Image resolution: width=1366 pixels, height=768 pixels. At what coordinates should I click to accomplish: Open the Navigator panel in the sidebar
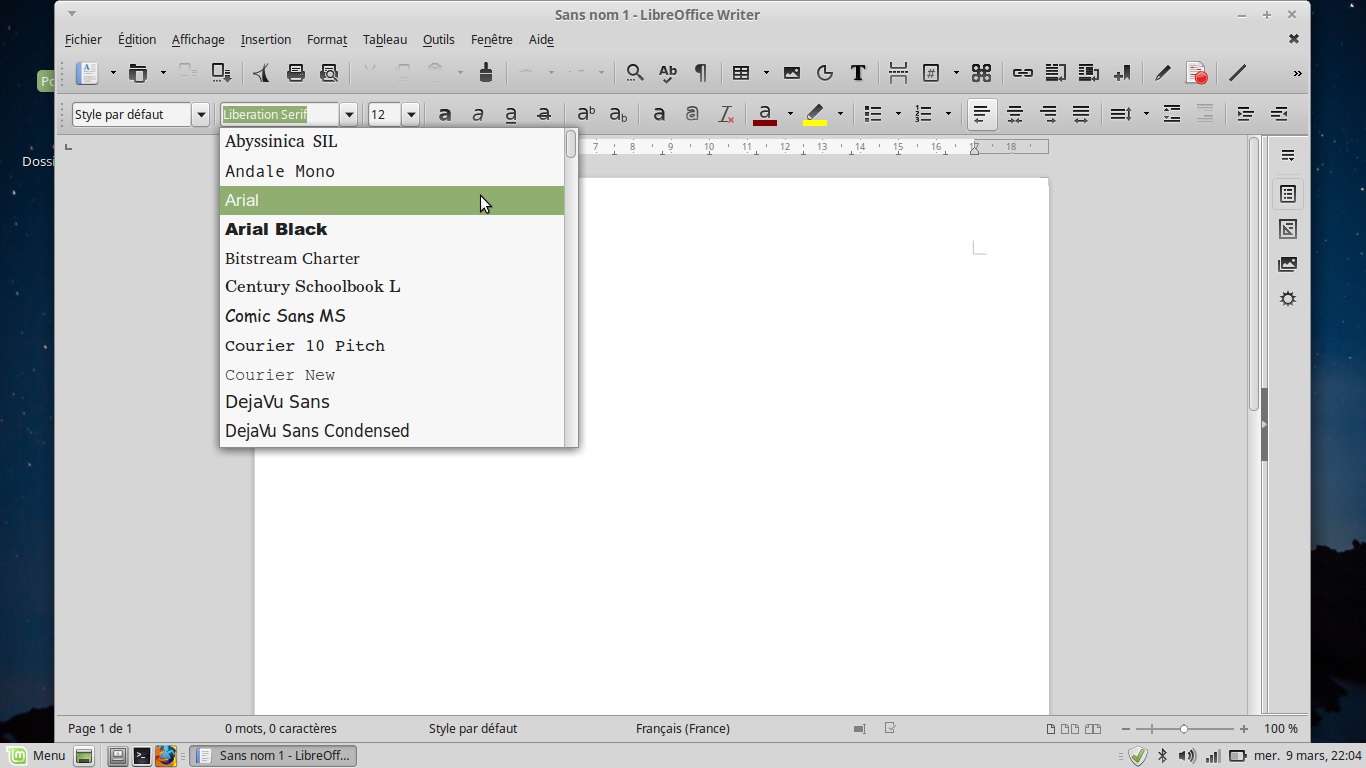(x=1288, y=299)
